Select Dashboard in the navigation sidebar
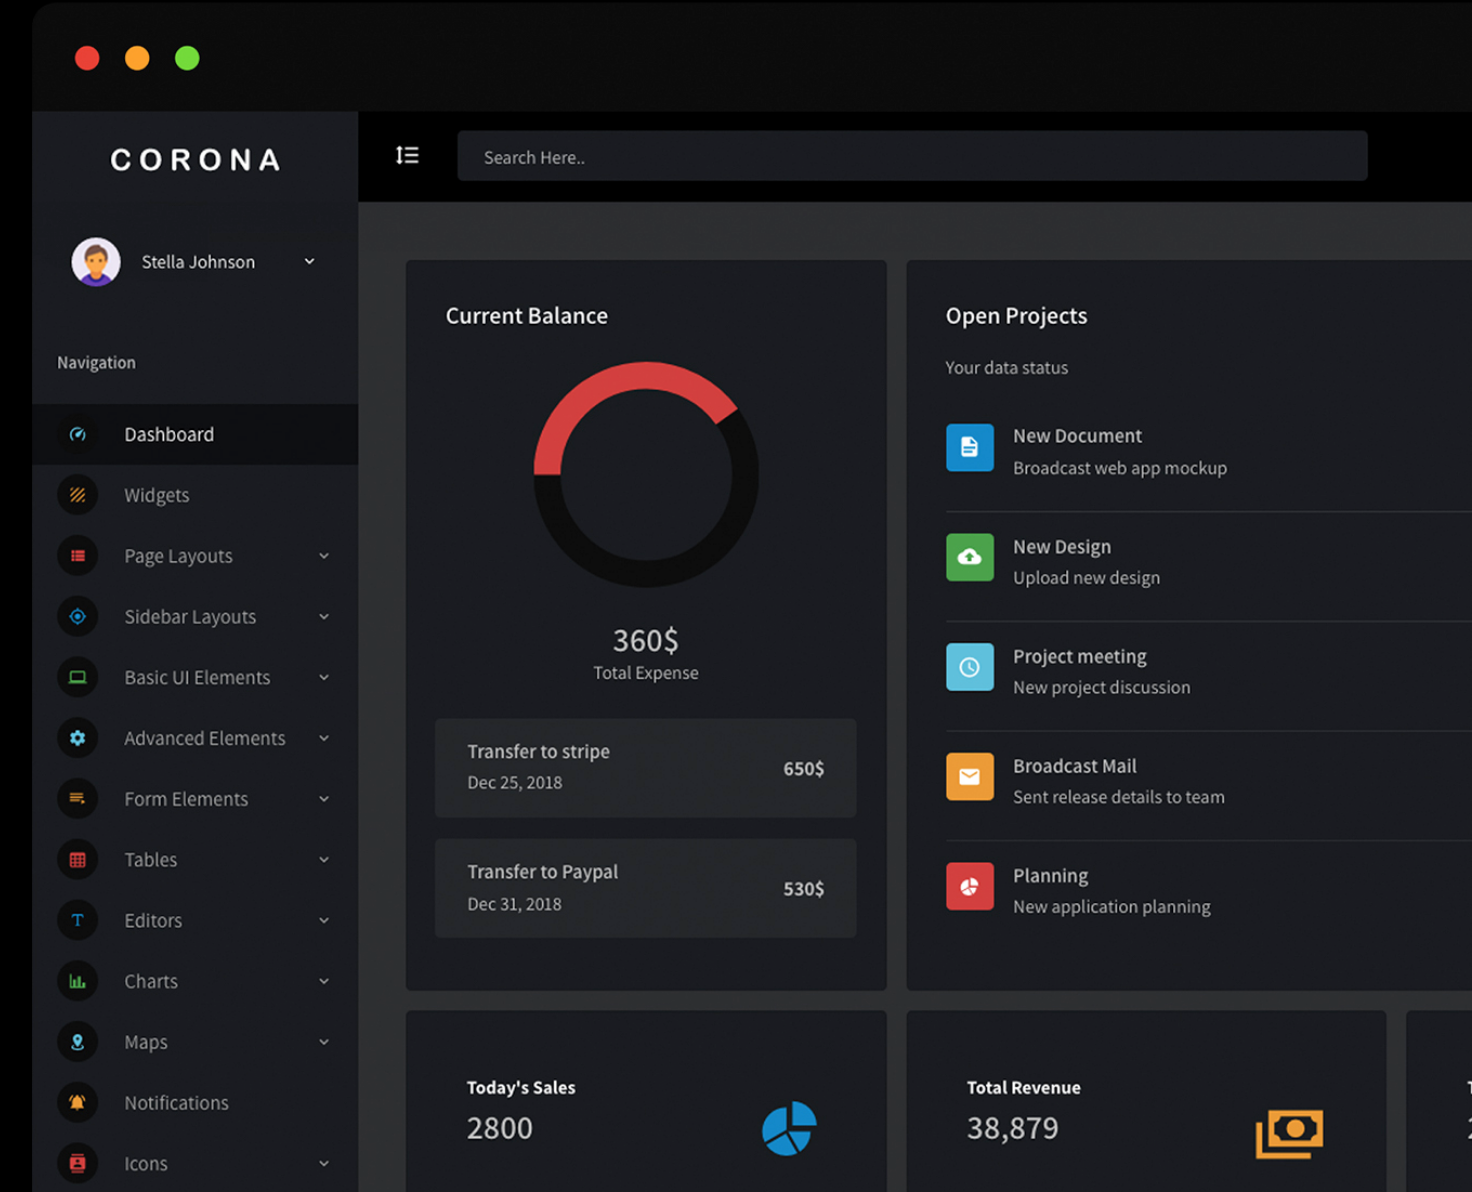Viewport: 1472px width, 1192px height. coord(169,435)
